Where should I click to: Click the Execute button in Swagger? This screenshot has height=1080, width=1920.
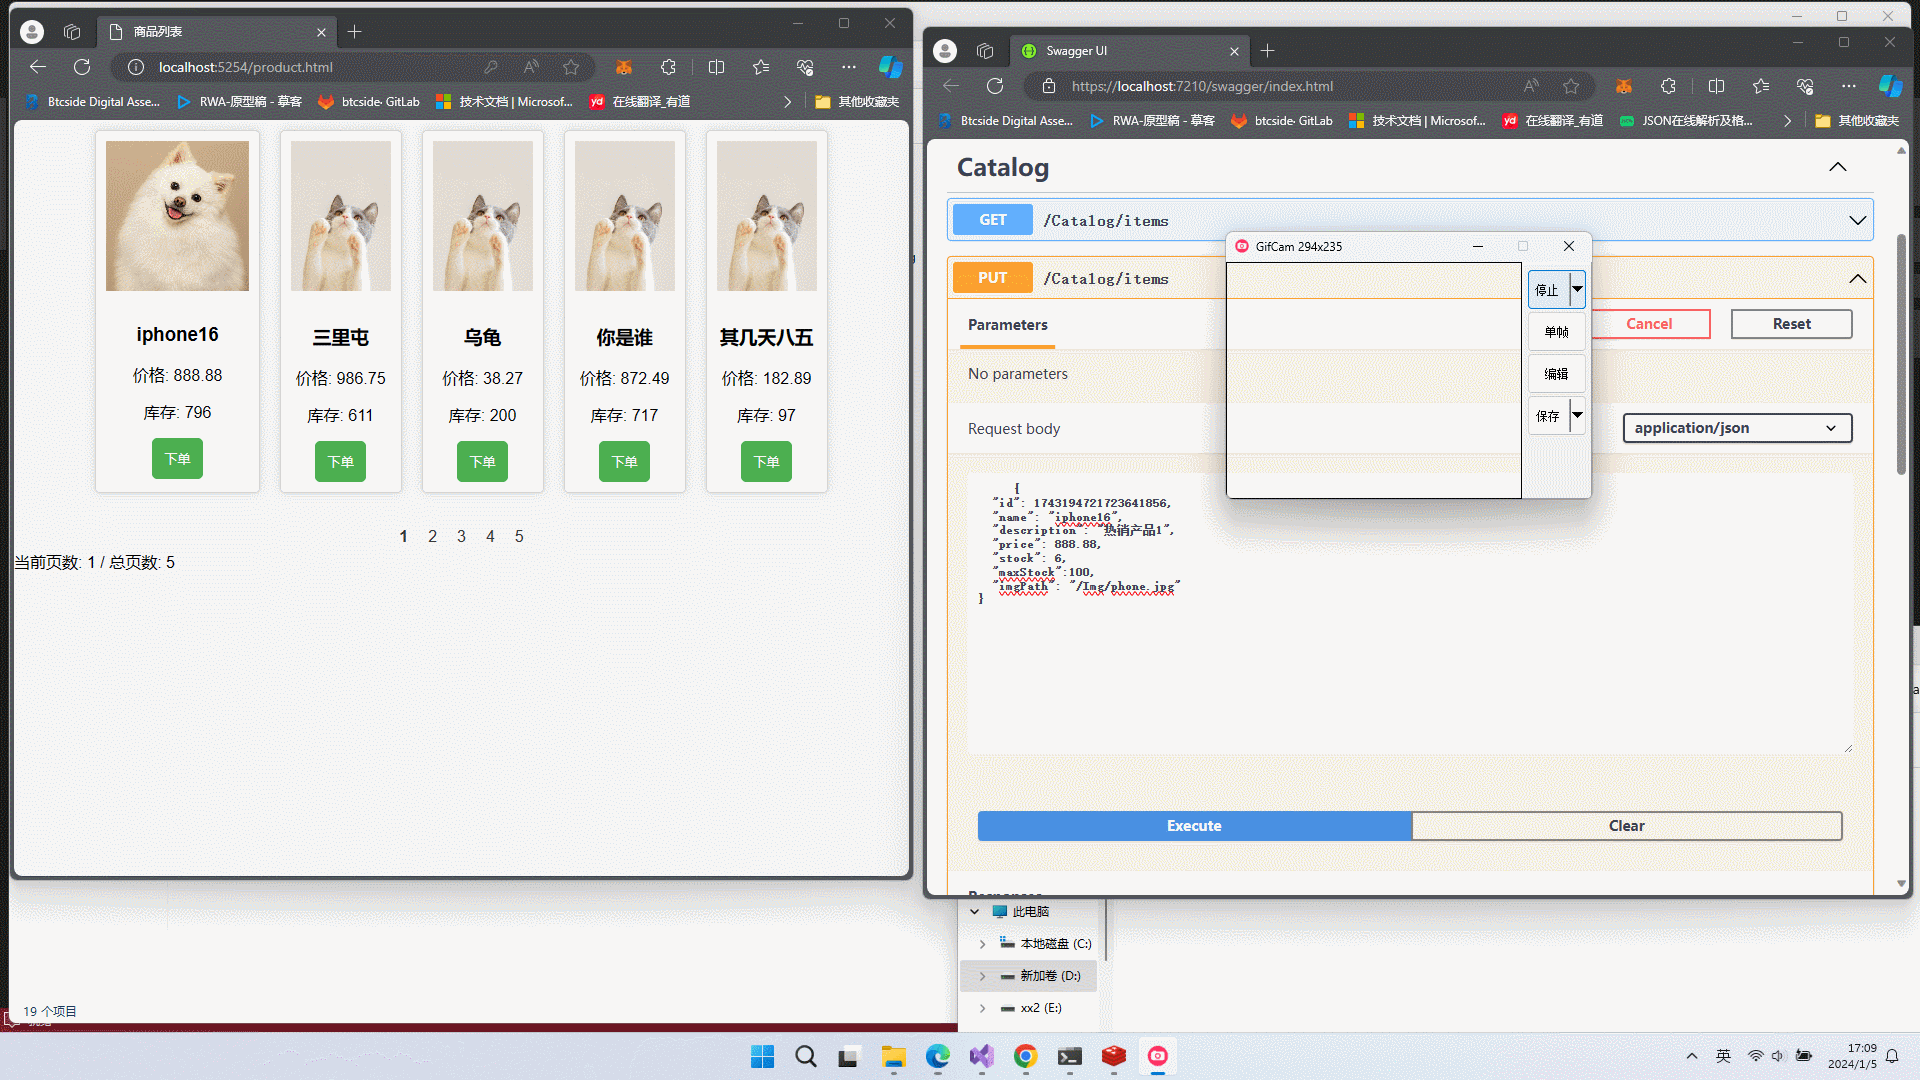point(1193,826)
